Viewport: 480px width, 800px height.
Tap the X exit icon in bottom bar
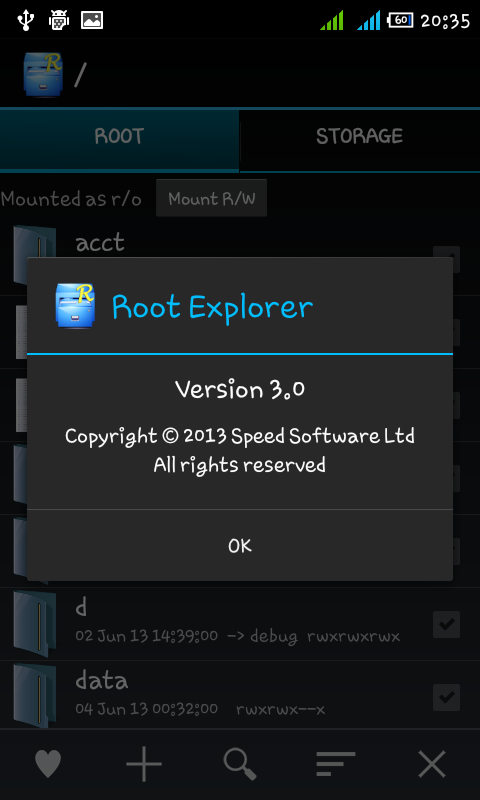pos(432,764)
